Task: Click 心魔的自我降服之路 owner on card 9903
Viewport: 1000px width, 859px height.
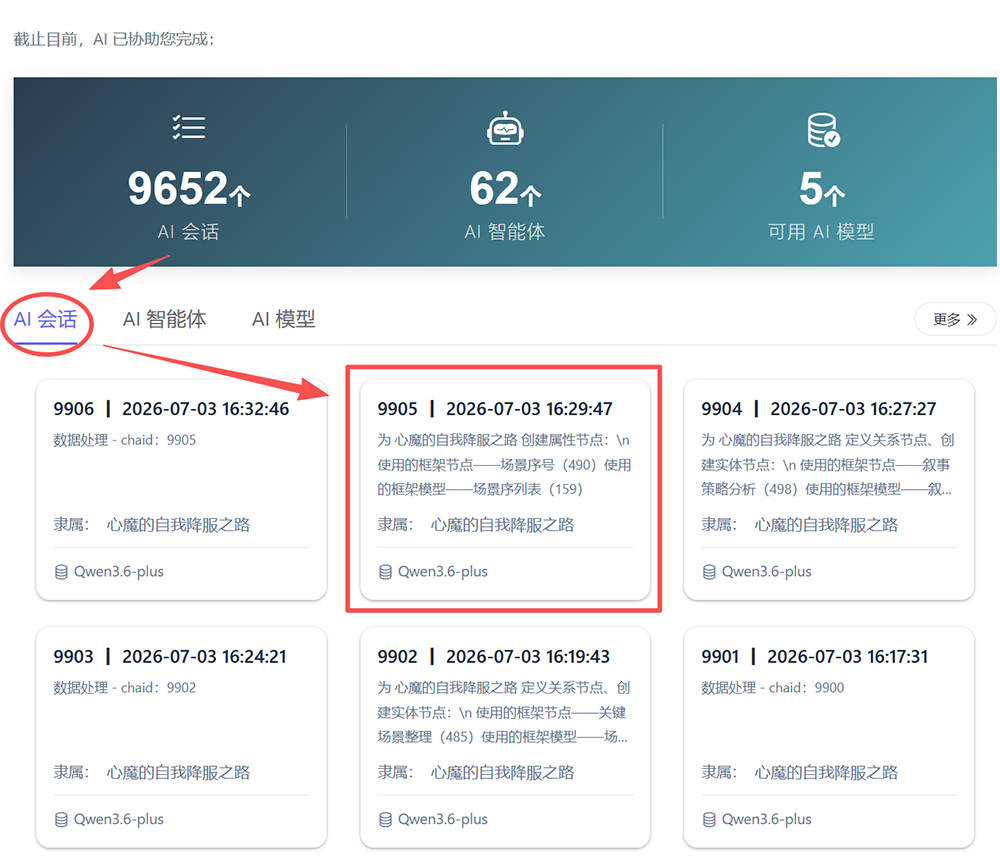Action: (x=179, y=772)
